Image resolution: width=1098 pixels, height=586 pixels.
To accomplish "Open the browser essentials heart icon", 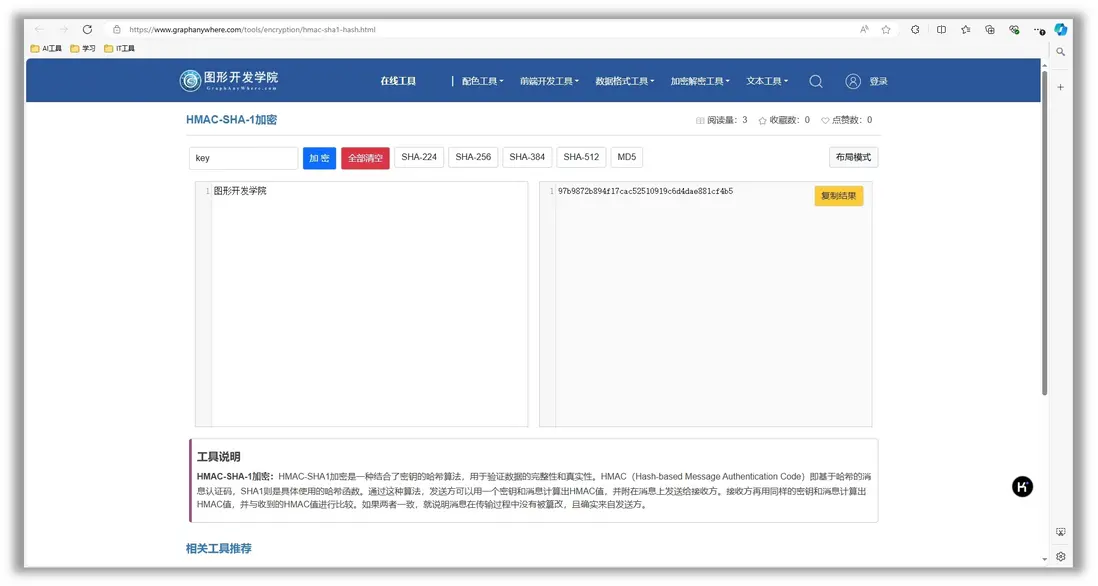I will pyautogui.click(x=1014, y=29).
